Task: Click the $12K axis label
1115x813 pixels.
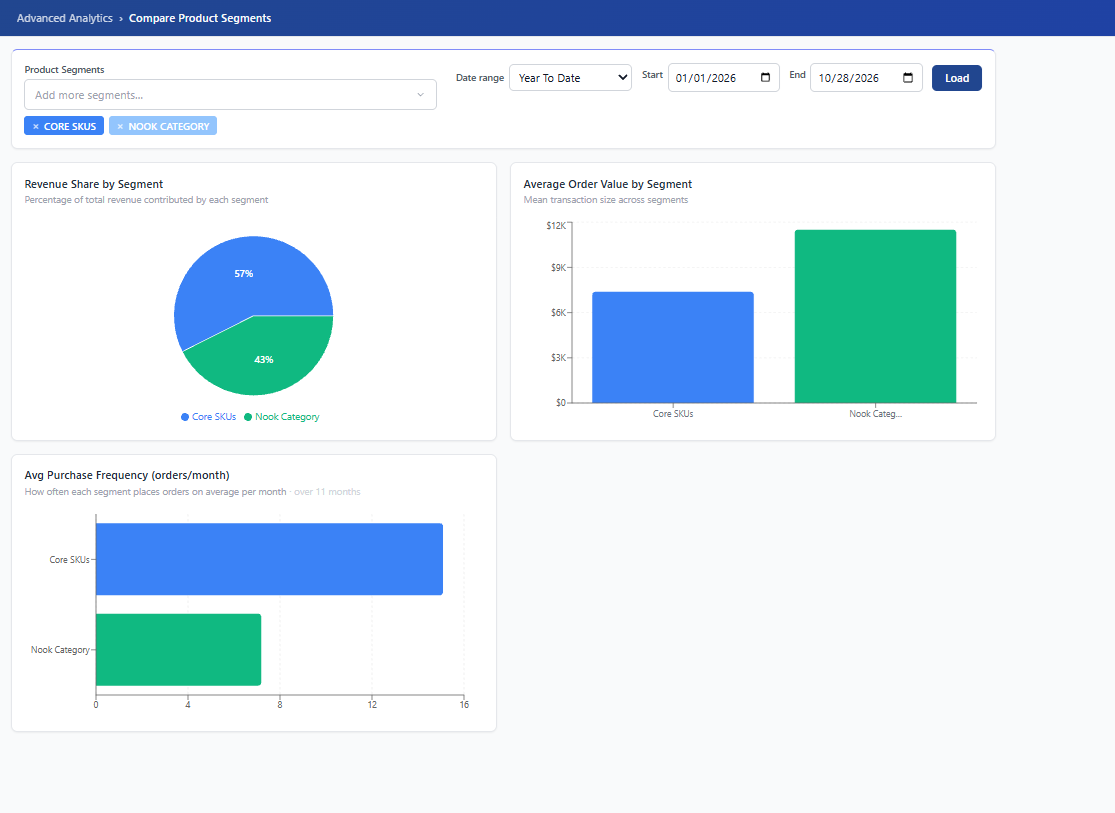Action: click(x=556, y=225)
